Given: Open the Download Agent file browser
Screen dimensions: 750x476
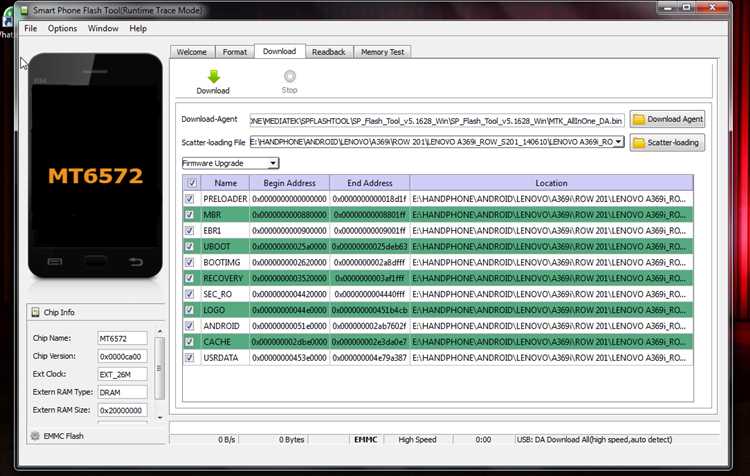Looking at the screenshot, I should (x=667, y=119).
